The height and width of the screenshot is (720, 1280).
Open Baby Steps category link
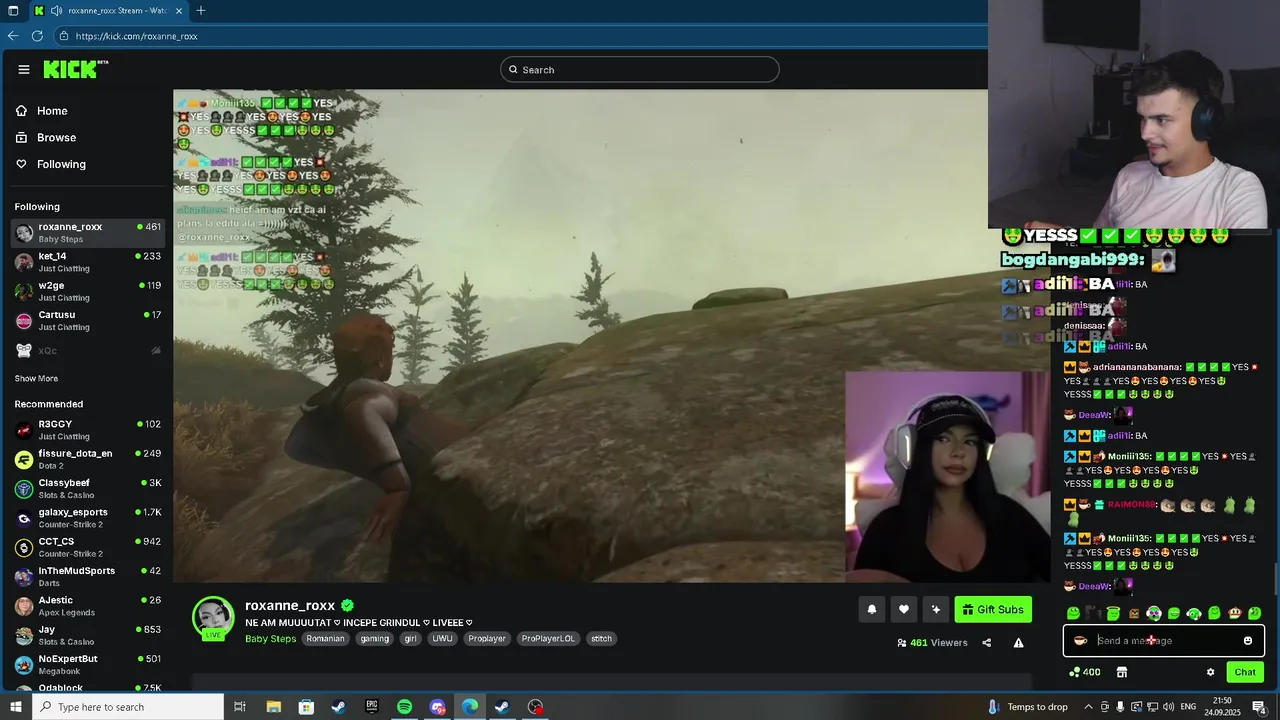point(270,638)
